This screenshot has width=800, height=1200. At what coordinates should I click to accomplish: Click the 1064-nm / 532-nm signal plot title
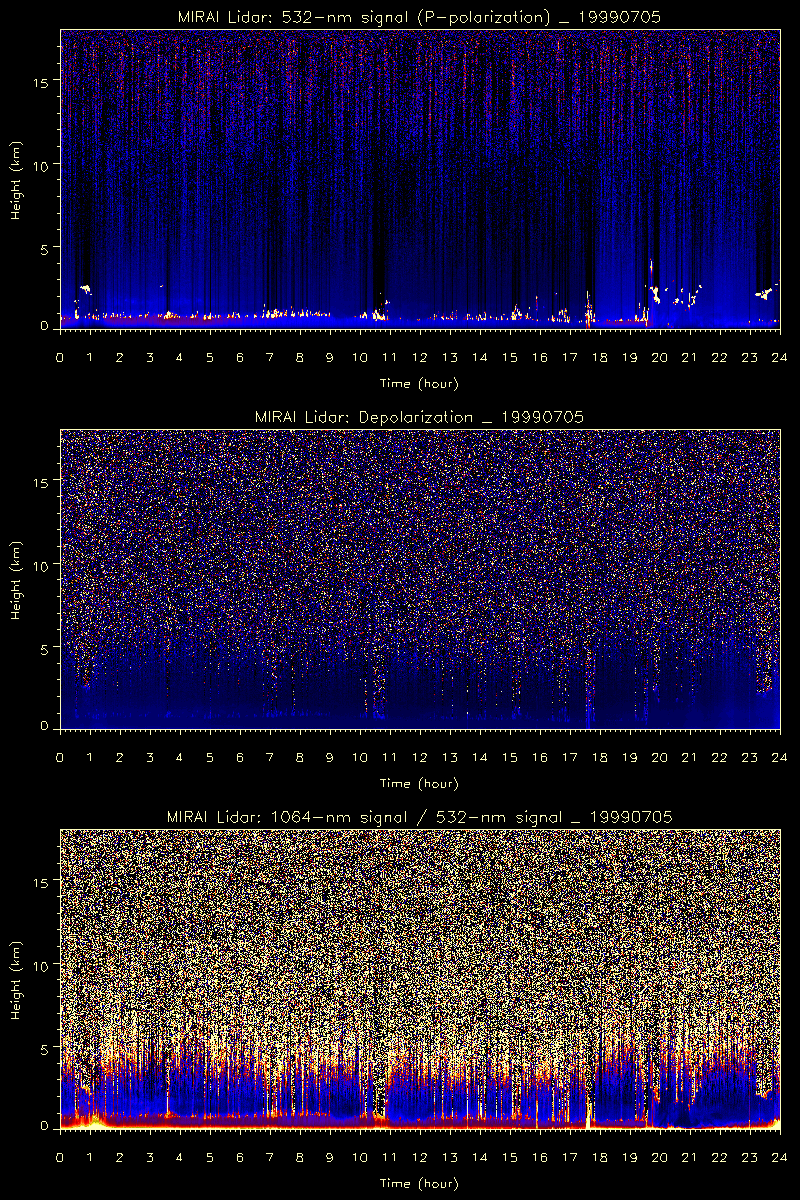coord(419,817)
